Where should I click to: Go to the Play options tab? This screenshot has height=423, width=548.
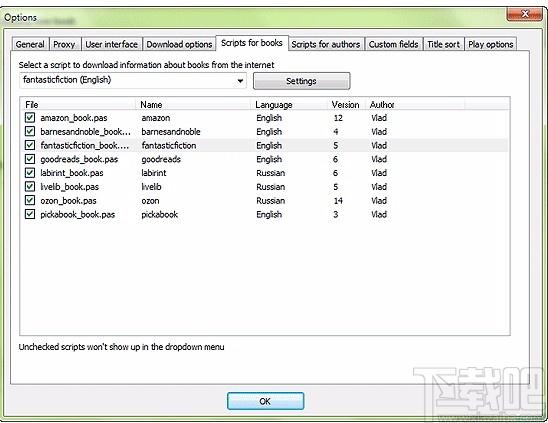[491, 44]
